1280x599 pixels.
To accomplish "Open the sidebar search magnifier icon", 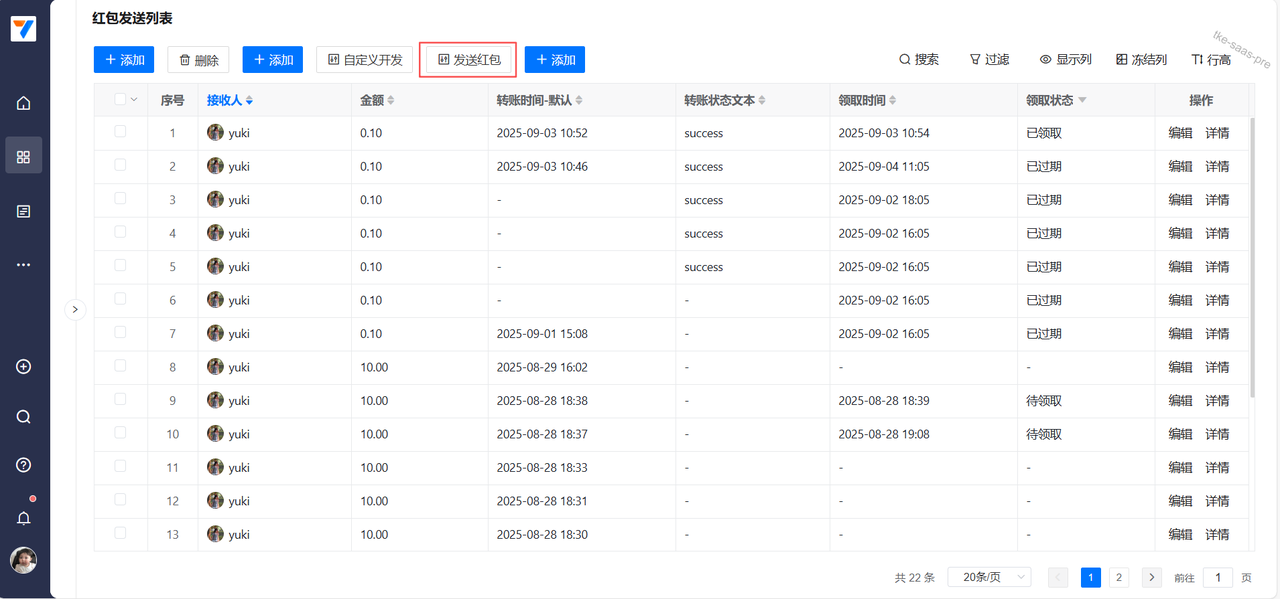I will (24, 417).
